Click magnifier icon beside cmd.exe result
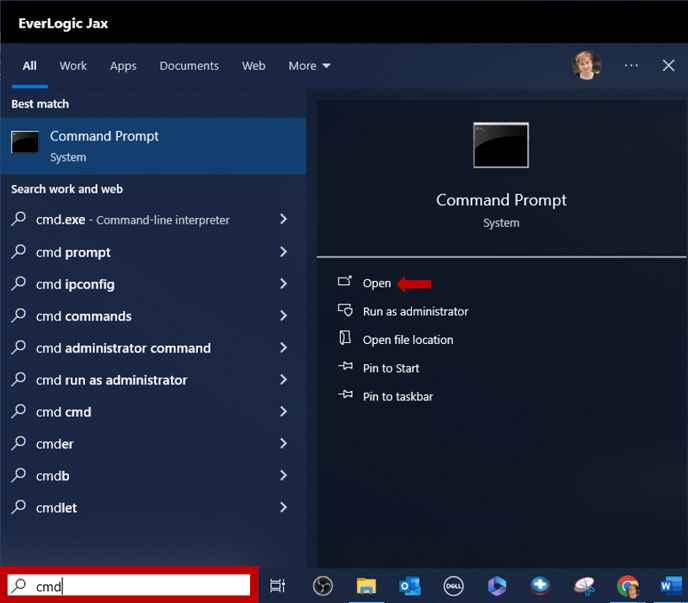 pos(18,219)
